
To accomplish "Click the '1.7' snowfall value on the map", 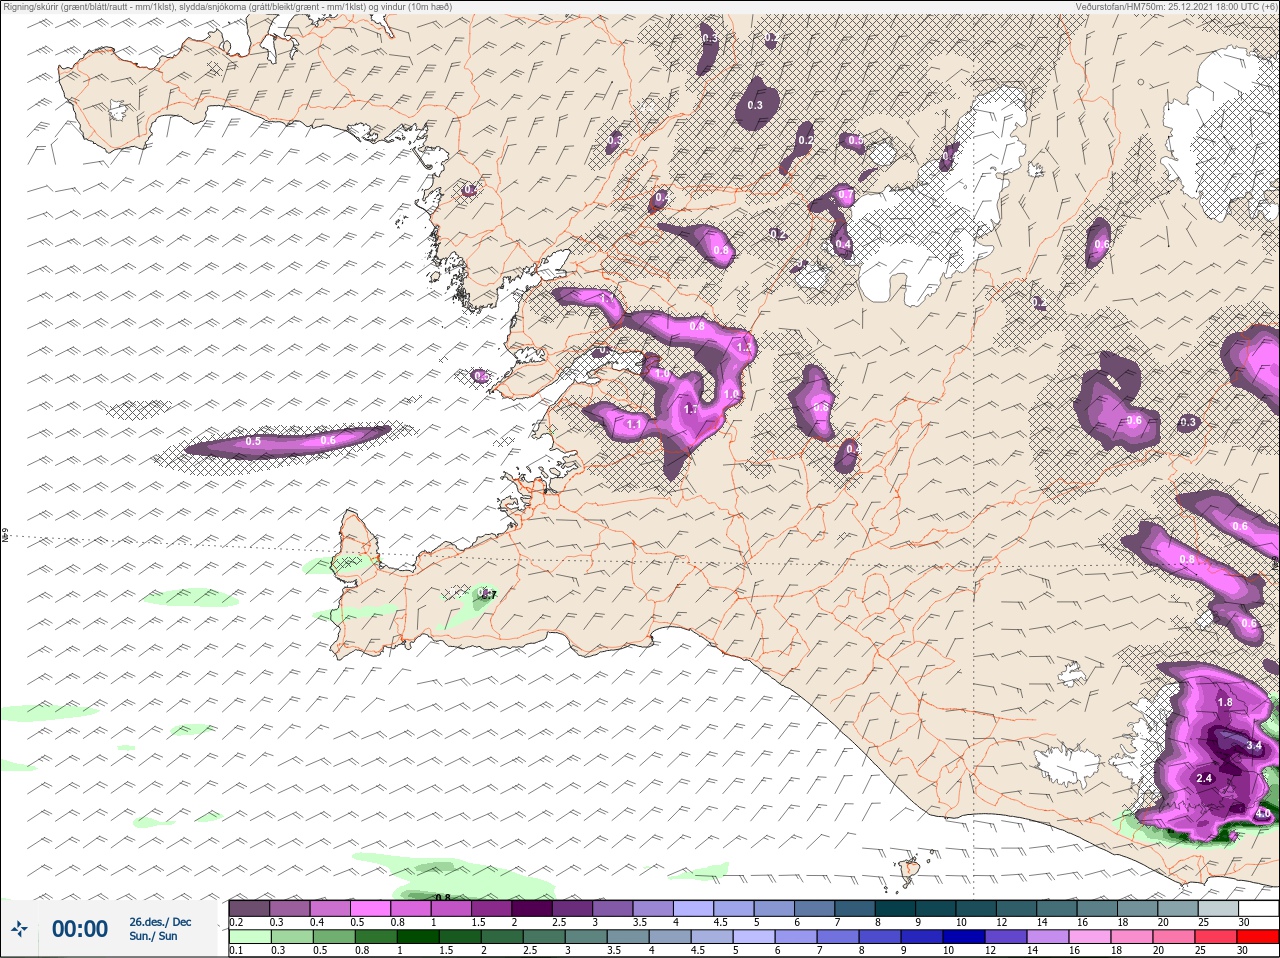I will [x=690, y=409].
